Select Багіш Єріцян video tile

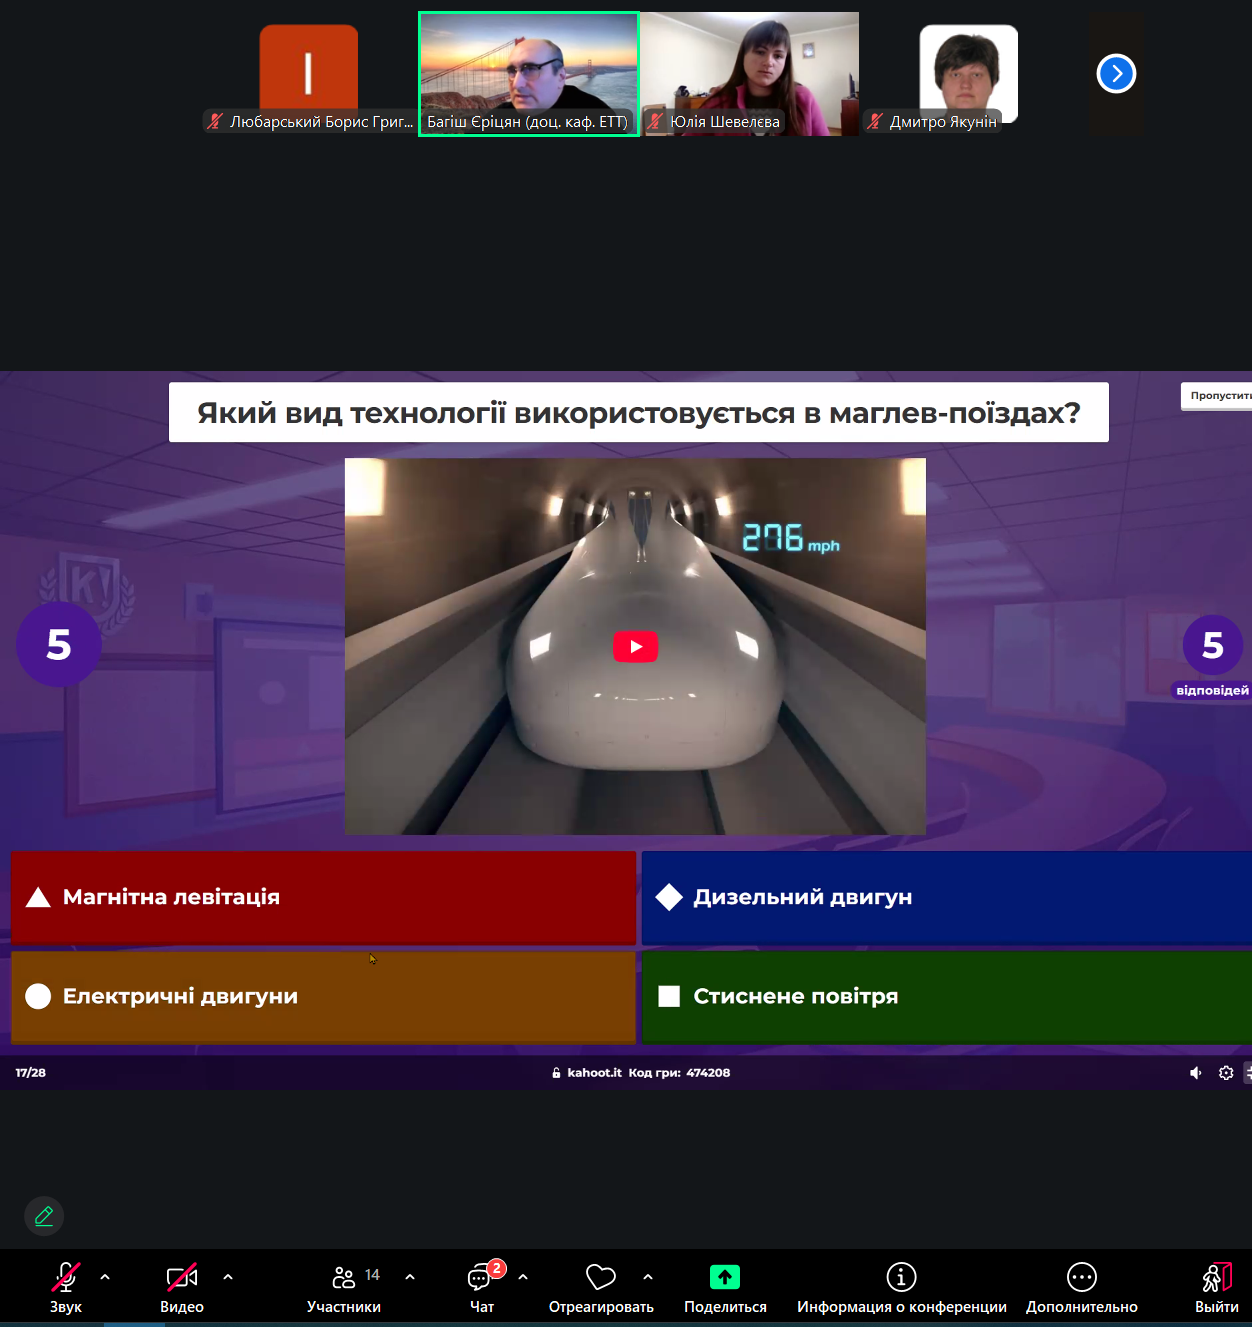click(x=529, y=74)
